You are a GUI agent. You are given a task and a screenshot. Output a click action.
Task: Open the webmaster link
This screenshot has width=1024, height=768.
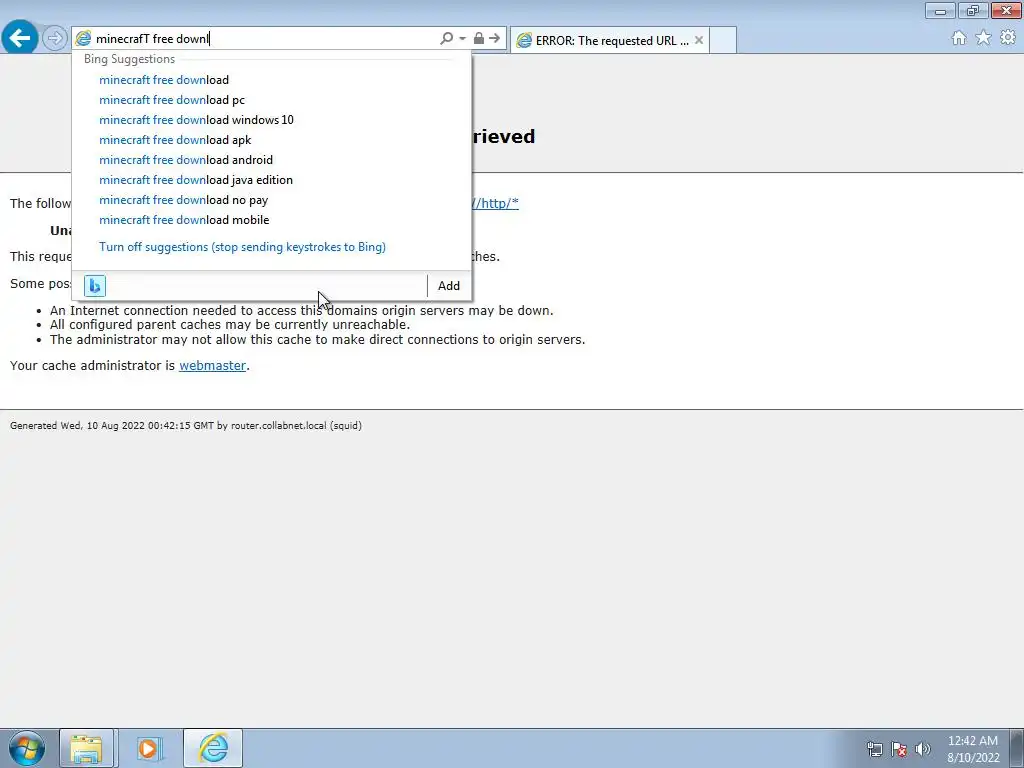click(x=212, y=366)
